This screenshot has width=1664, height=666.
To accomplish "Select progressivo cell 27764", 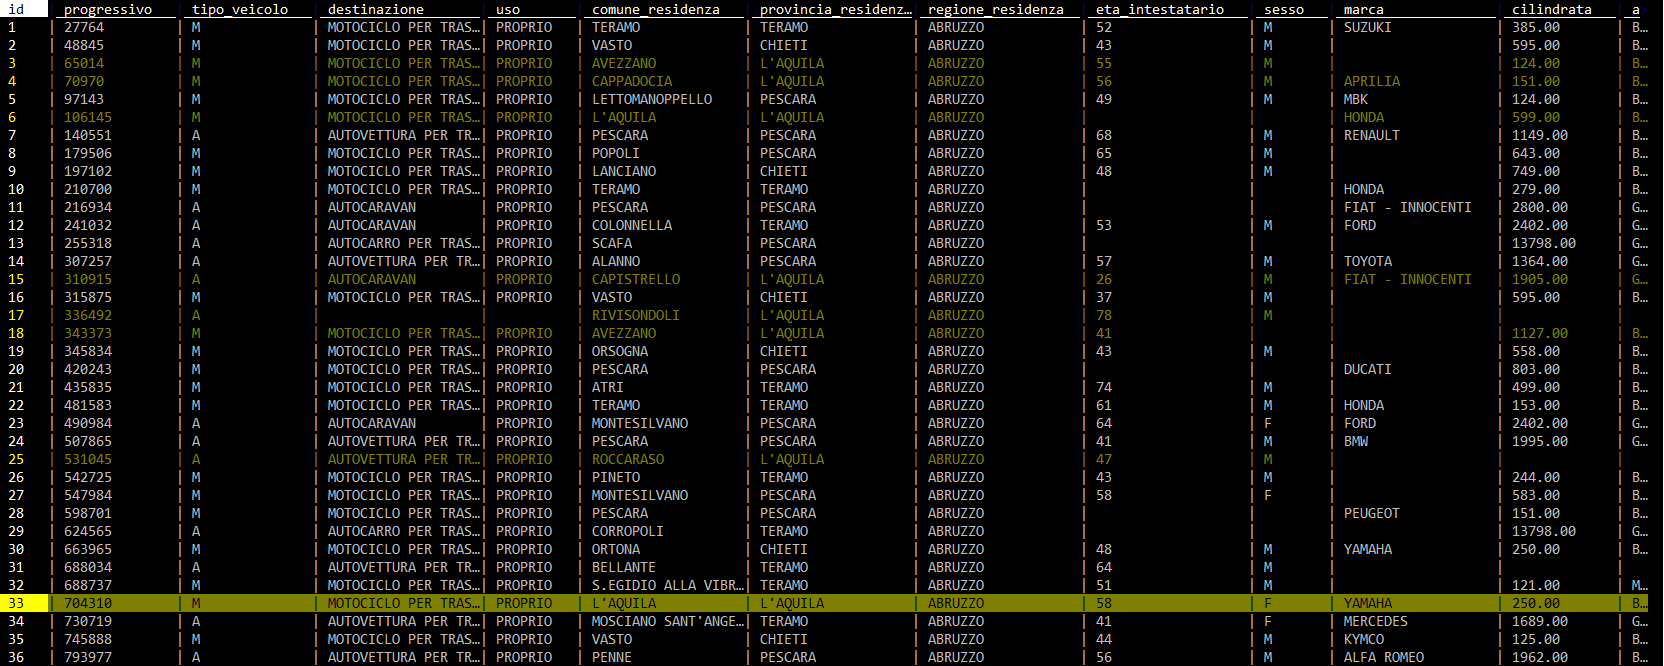I will coord(84,27).
